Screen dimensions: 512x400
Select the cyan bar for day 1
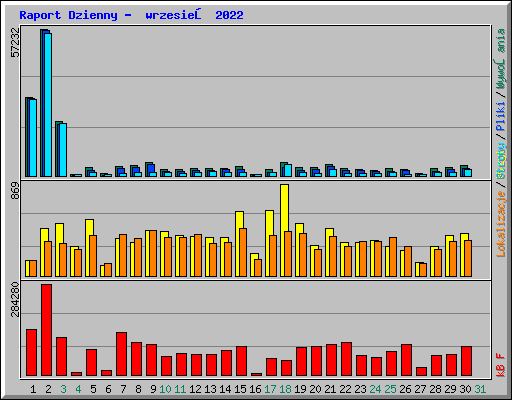point(33,138)
